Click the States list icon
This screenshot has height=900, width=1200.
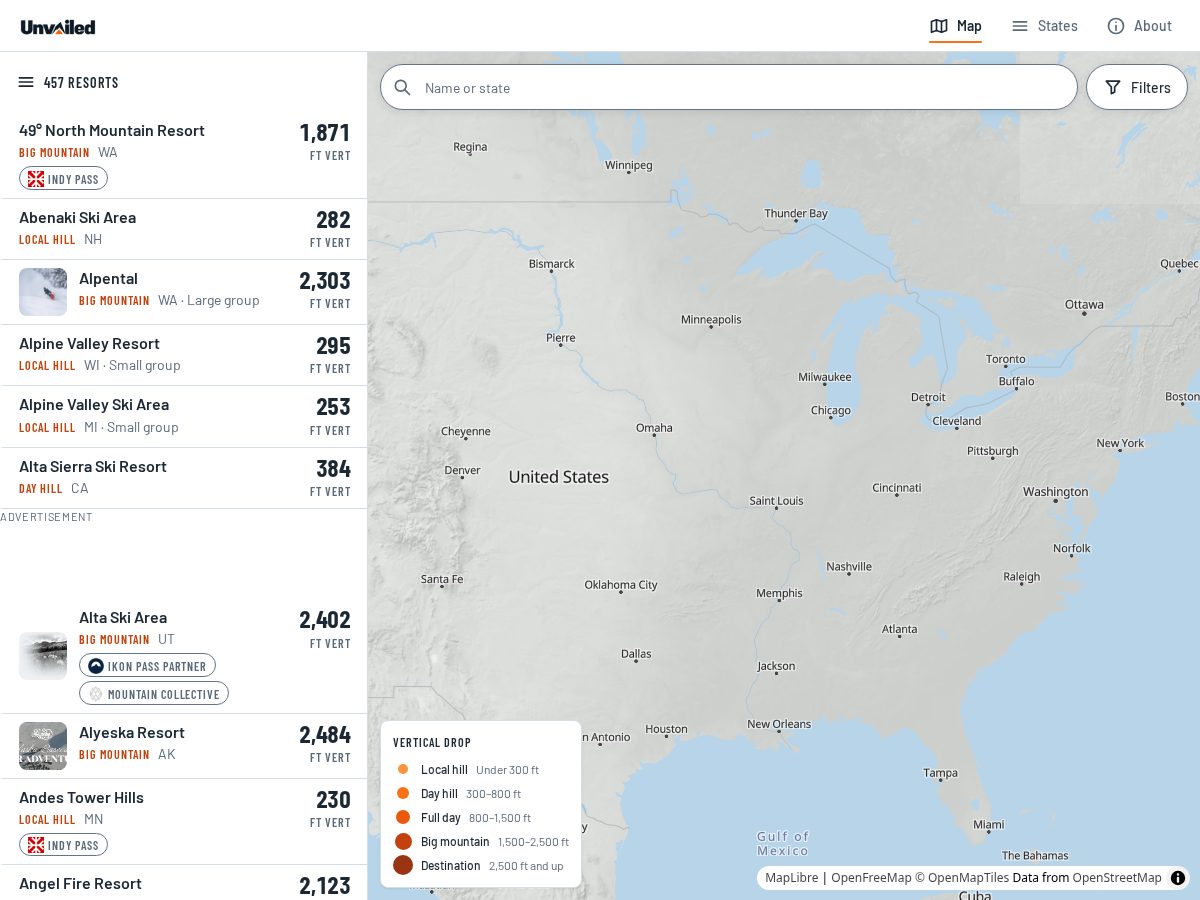pyautogui.click(x=1020, y=26)
